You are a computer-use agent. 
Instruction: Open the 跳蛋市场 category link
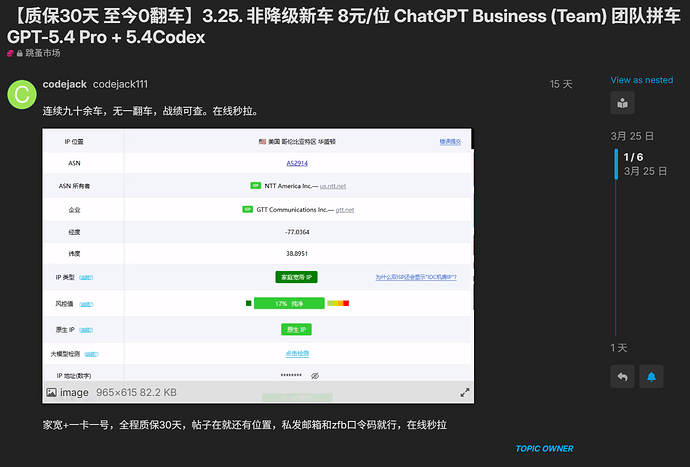(x=43, y=53)
